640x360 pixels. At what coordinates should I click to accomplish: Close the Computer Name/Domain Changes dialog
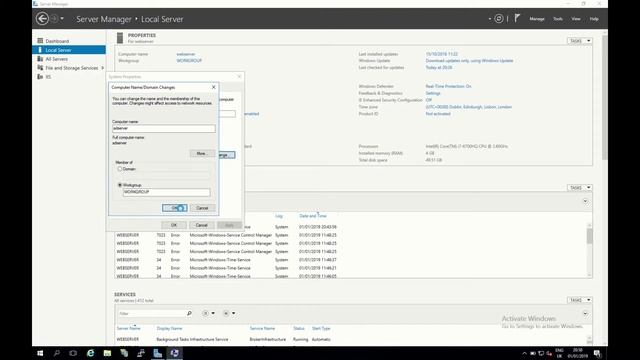coord(213,87)
